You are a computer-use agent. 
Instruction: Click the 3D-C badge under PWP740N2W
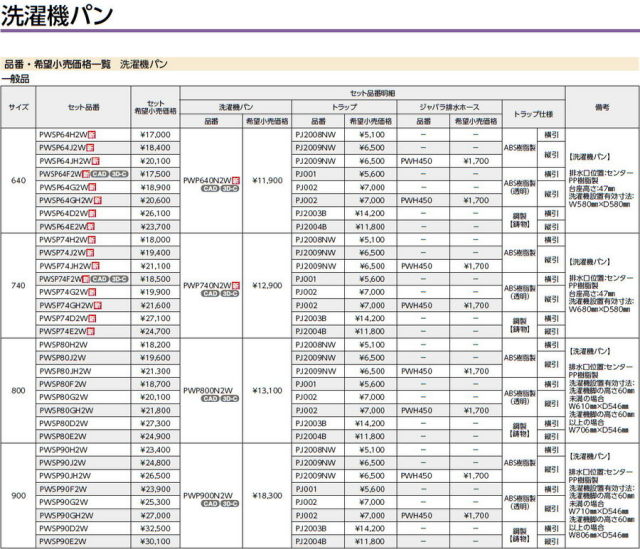click(x=230, y=293)
